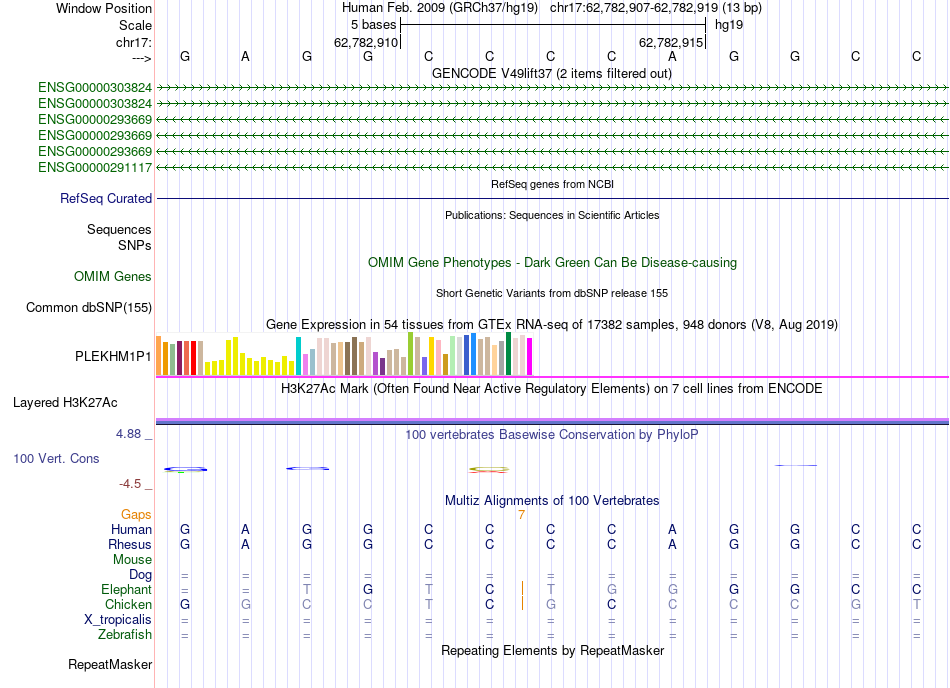Screen dimensions: 950x688
Task: Select the Zebrafish alignment row label
Action: point(125,635)
